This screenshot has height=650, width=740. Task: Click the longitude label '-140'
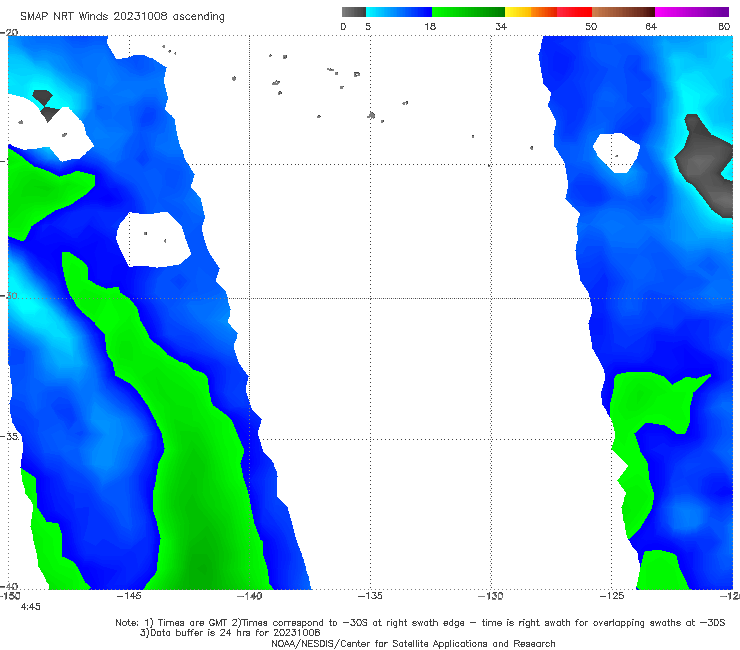click(250, 596)
